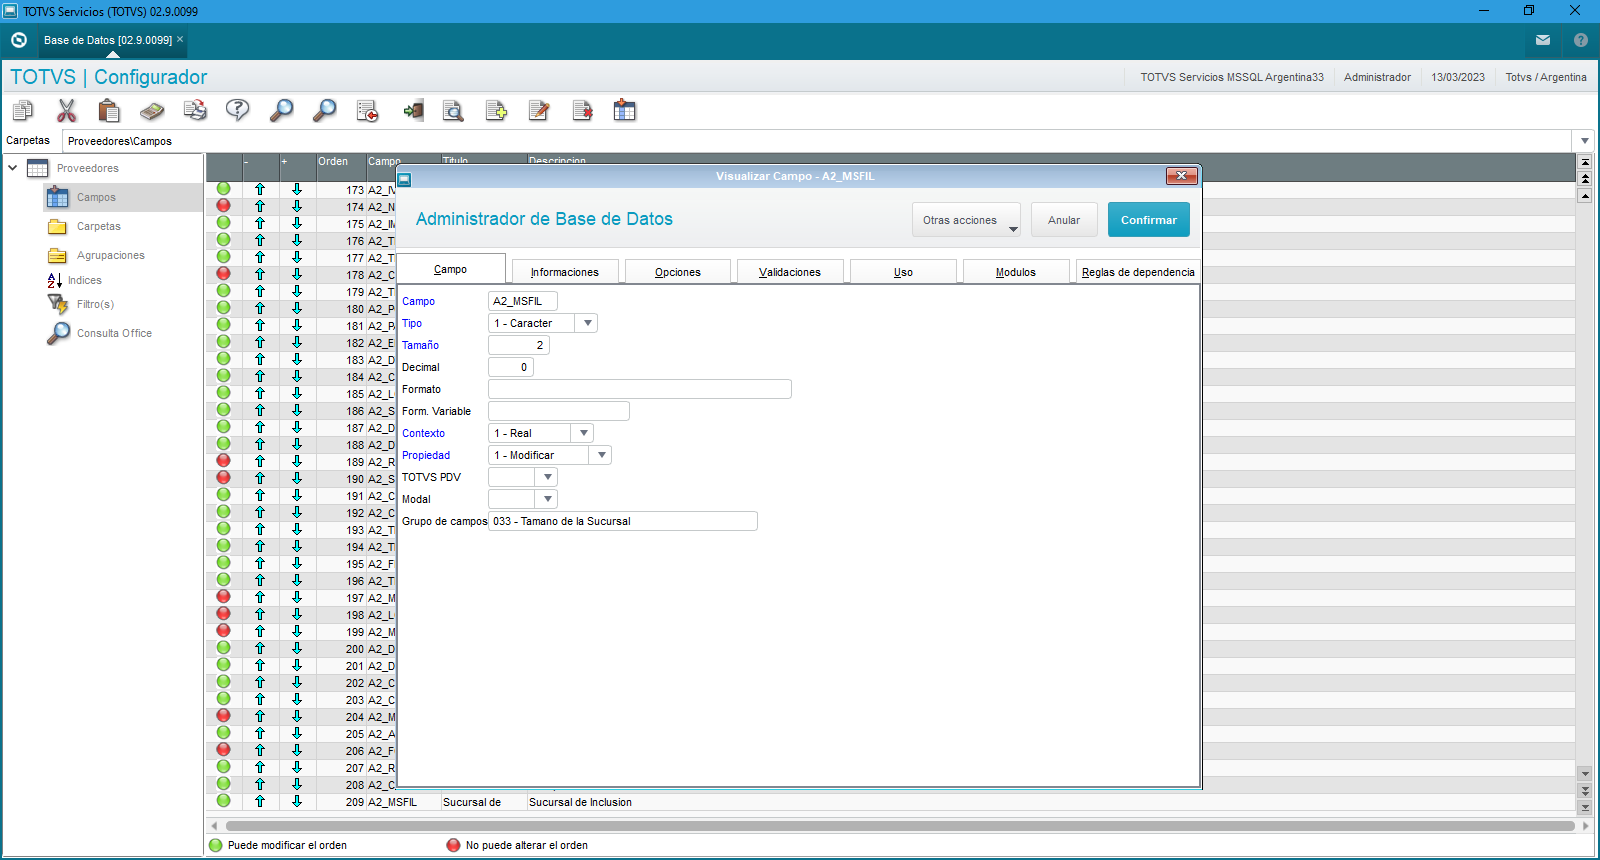Click the delete record icon
The height and width of the screenshot is (860, 1600).
coord(582,110)
